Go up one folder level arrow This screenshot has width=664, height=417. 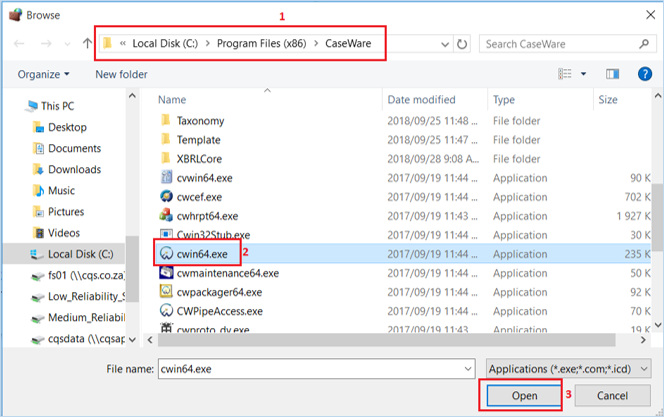pos(86,44)
